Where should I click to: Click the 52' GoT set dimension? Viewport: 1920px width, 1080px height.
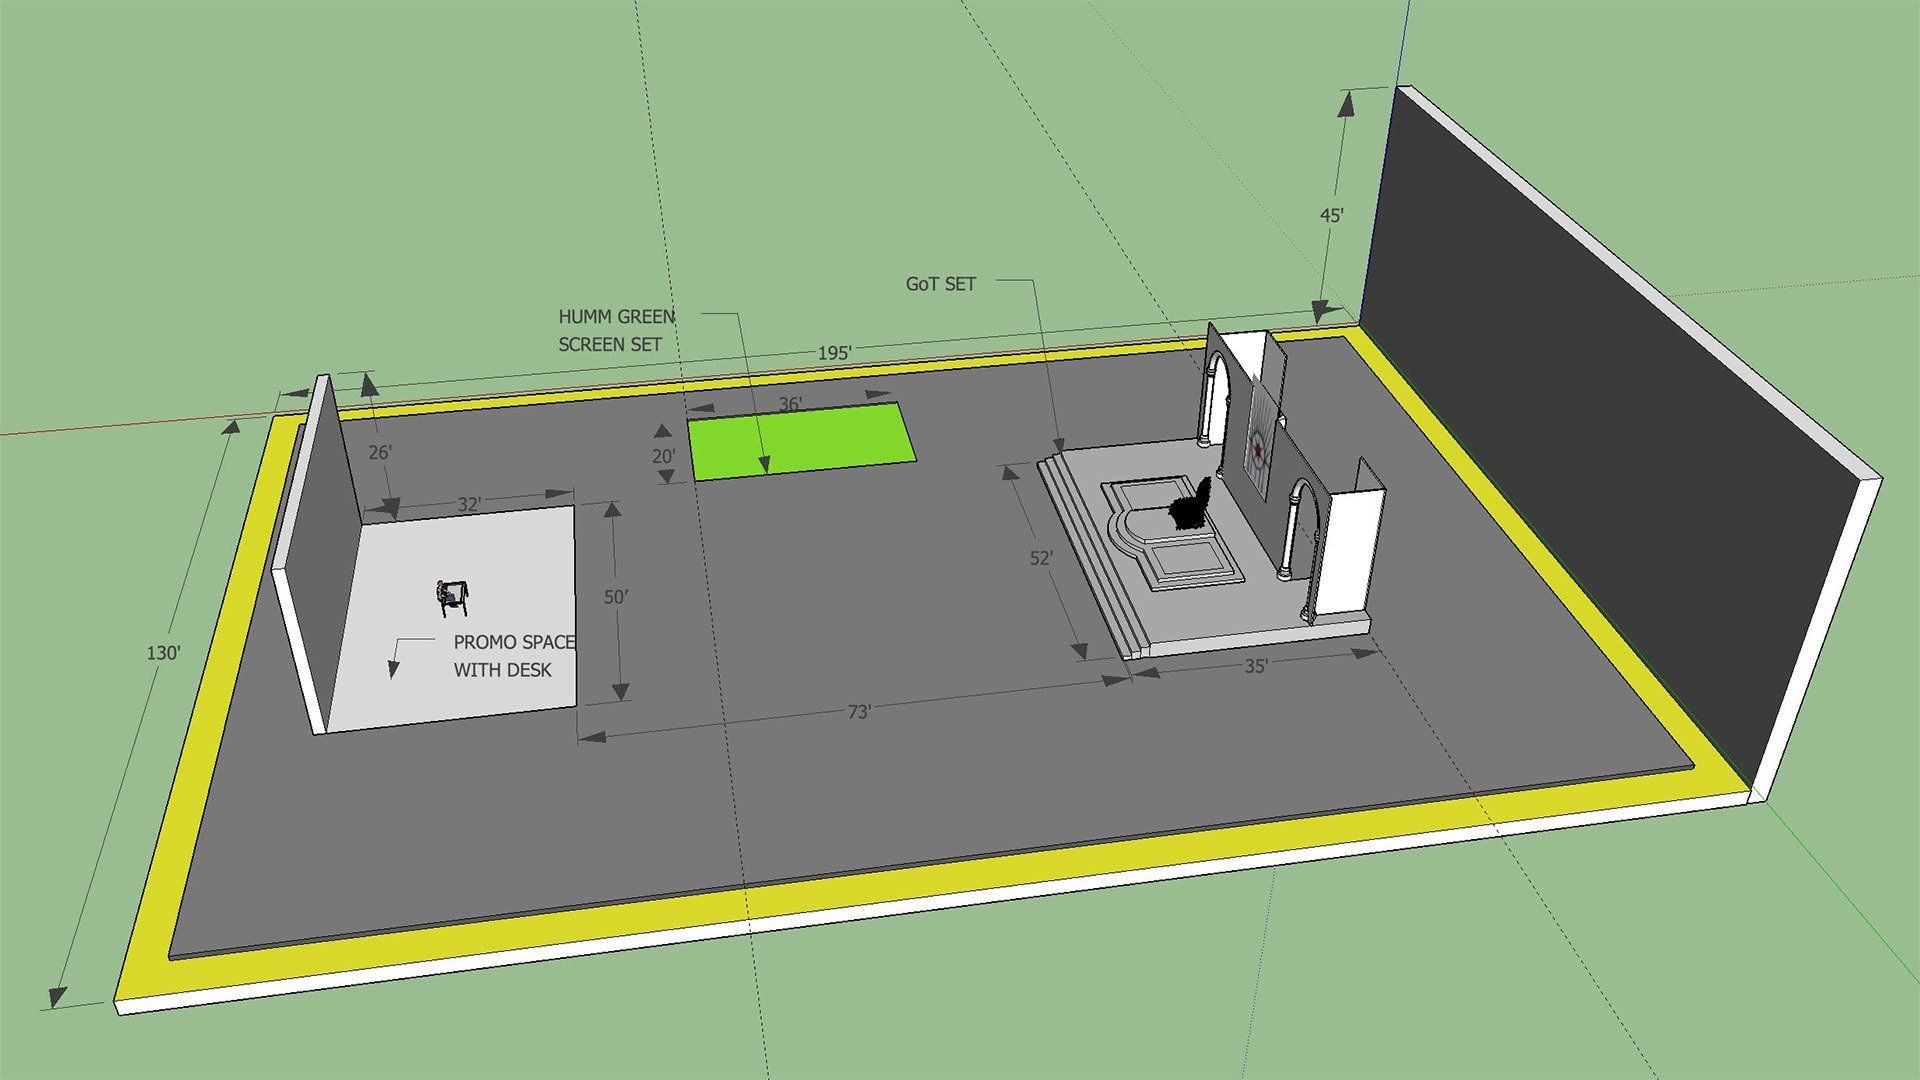coord(1041,558)
